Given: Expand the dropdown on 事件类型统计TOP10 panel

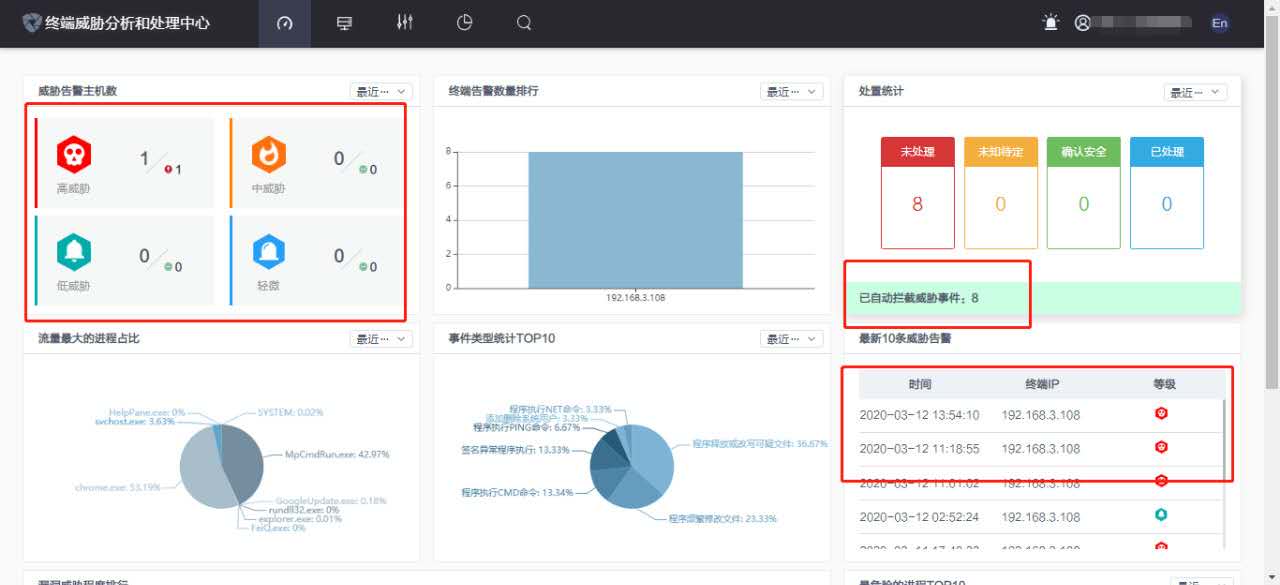Looking at the screenshot, I should pyautogui.click(x=793, y=338).
